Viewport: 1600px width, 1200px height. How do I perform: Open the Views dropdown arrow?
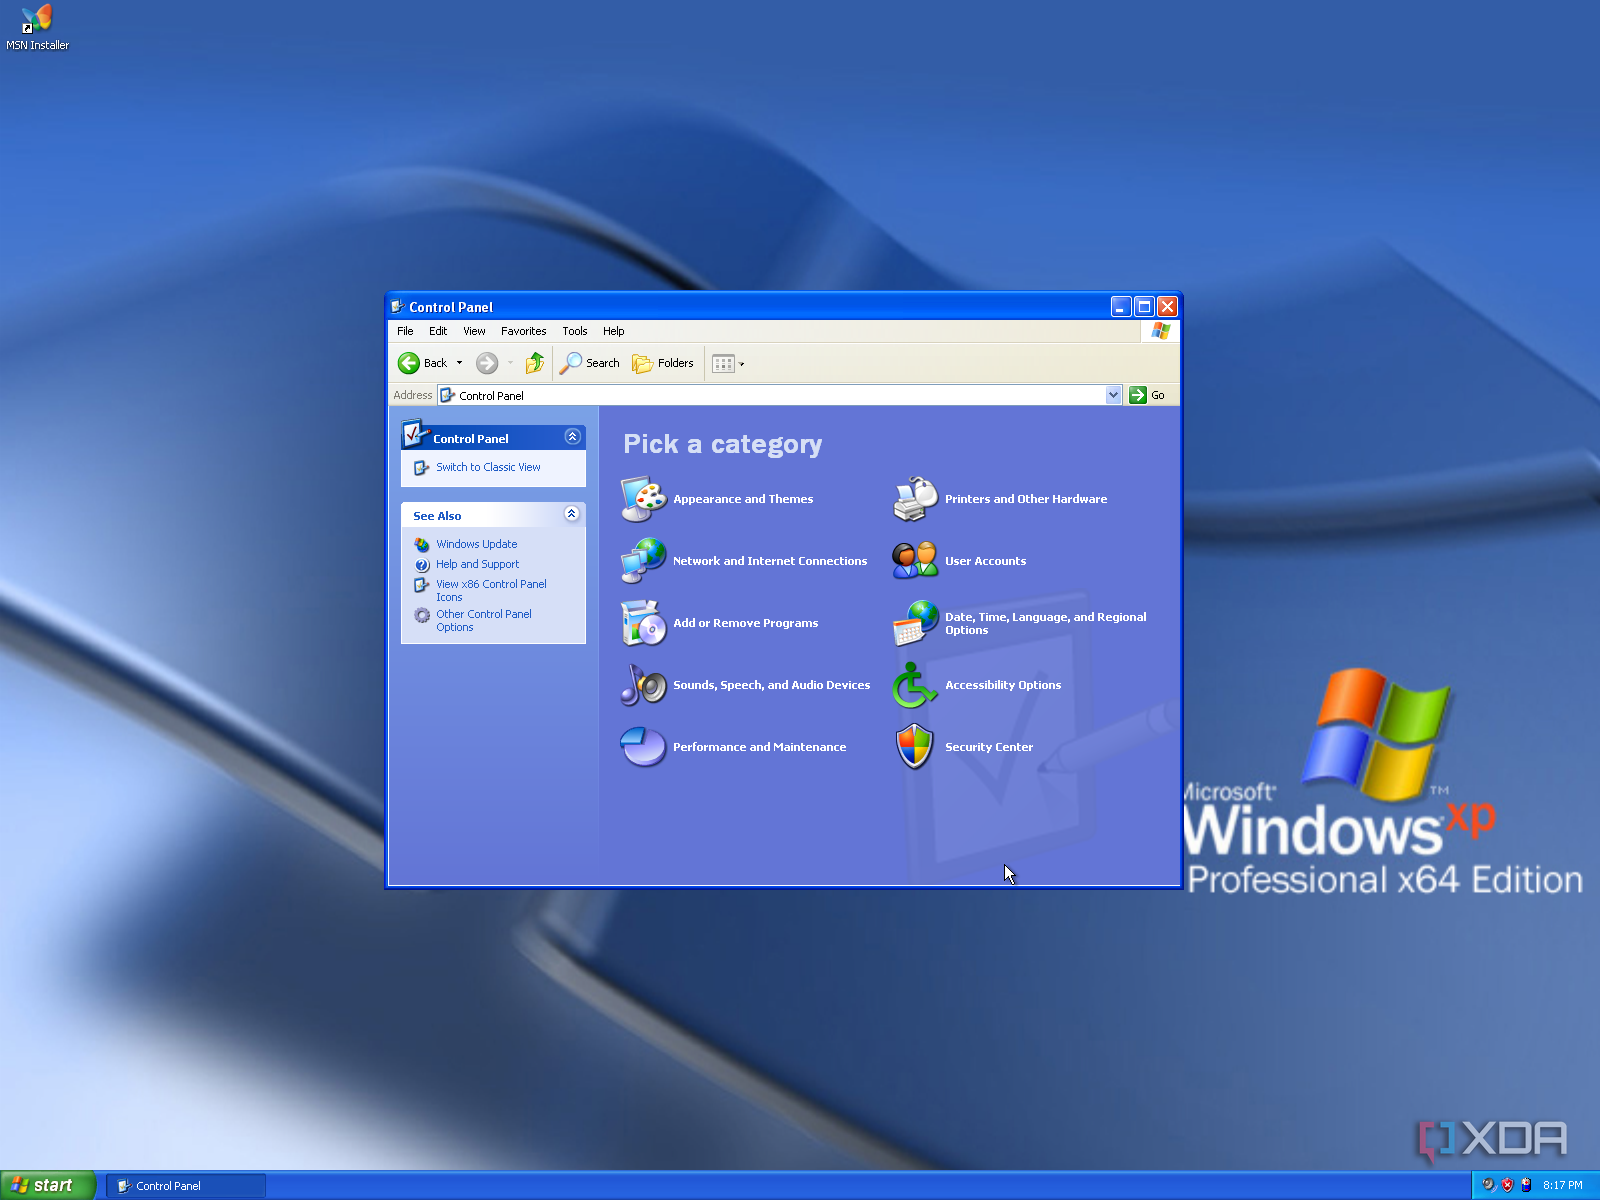[742, 364]
